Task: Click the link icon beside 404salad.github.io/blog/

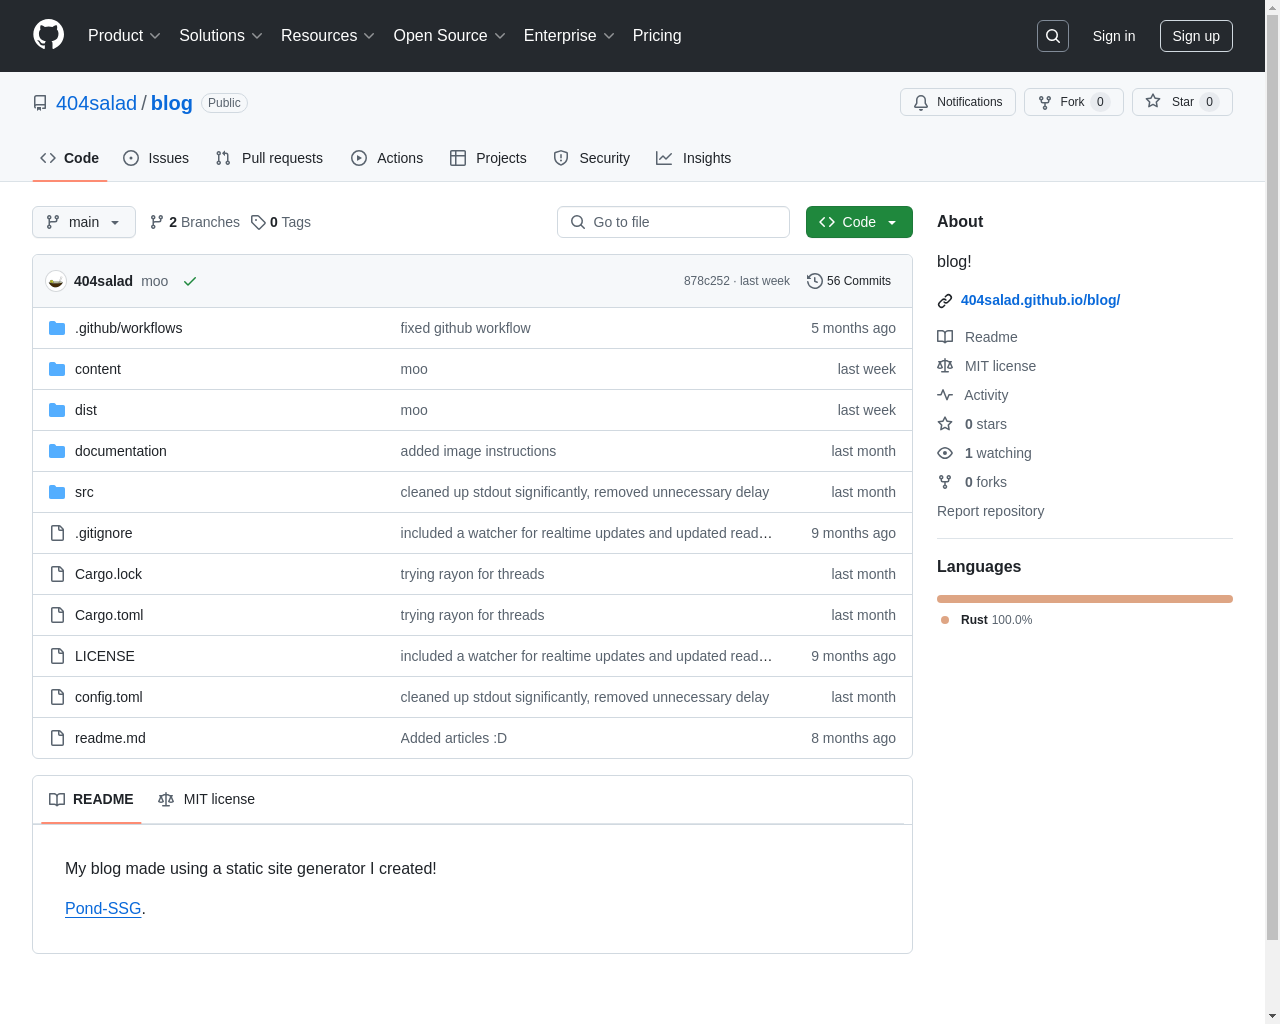Action: 945,301
